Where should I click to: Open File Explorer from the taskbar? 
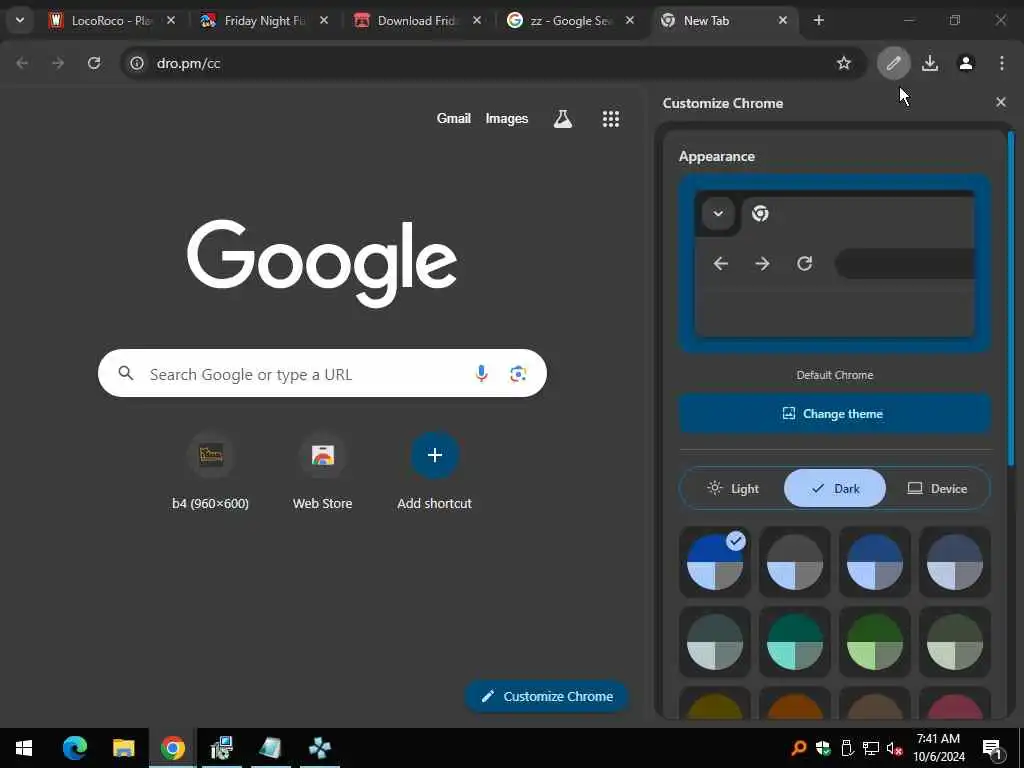123,748
